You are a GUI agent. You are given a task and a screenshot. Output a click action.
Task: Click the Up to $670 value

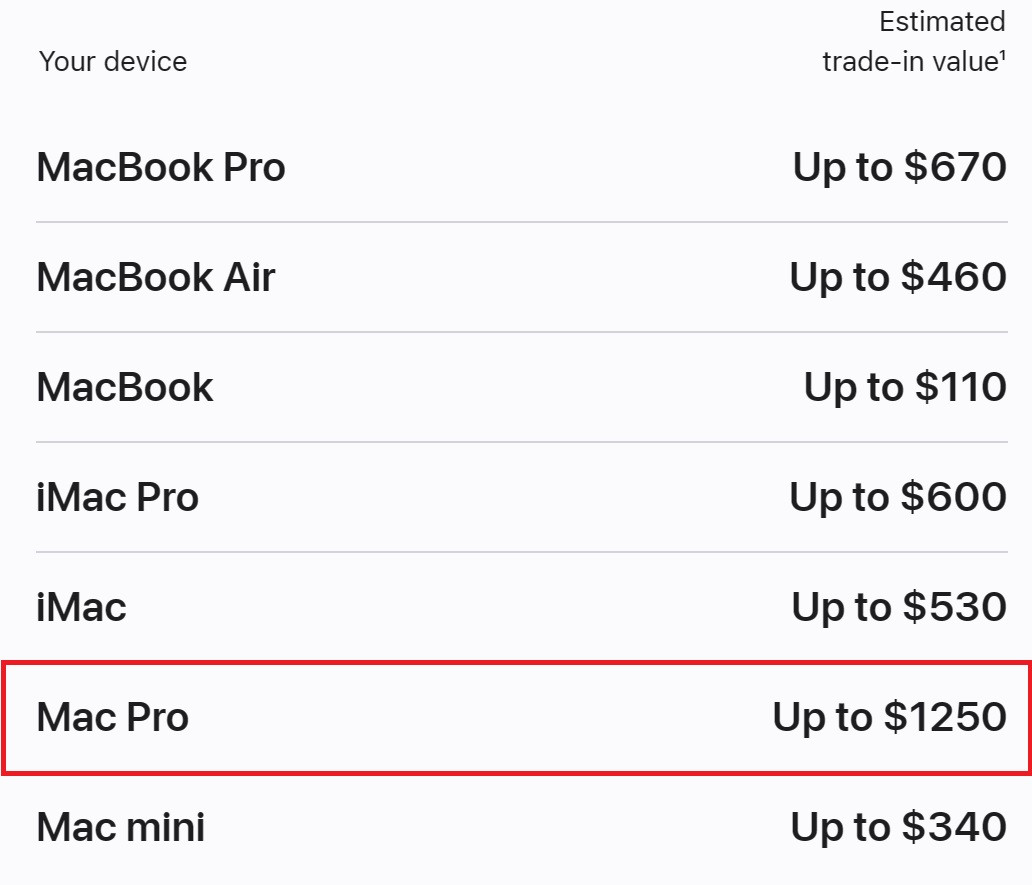[x=900, y=168]
